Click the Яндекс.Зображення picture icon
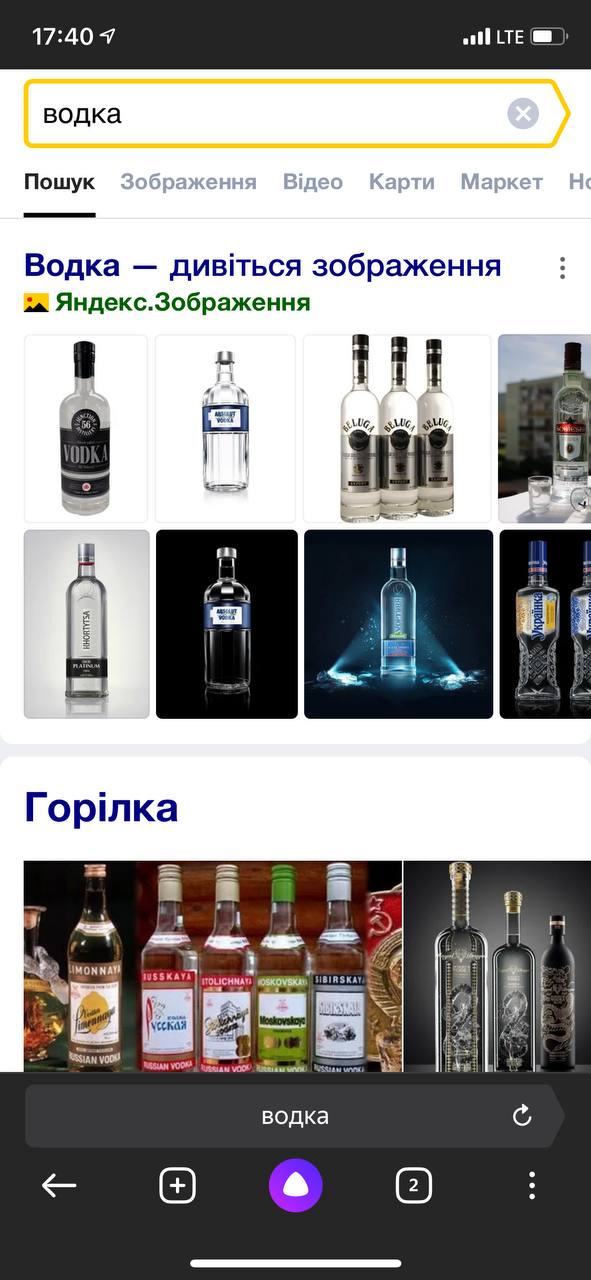The image size is (591, 1280). (x=36, y=302)
